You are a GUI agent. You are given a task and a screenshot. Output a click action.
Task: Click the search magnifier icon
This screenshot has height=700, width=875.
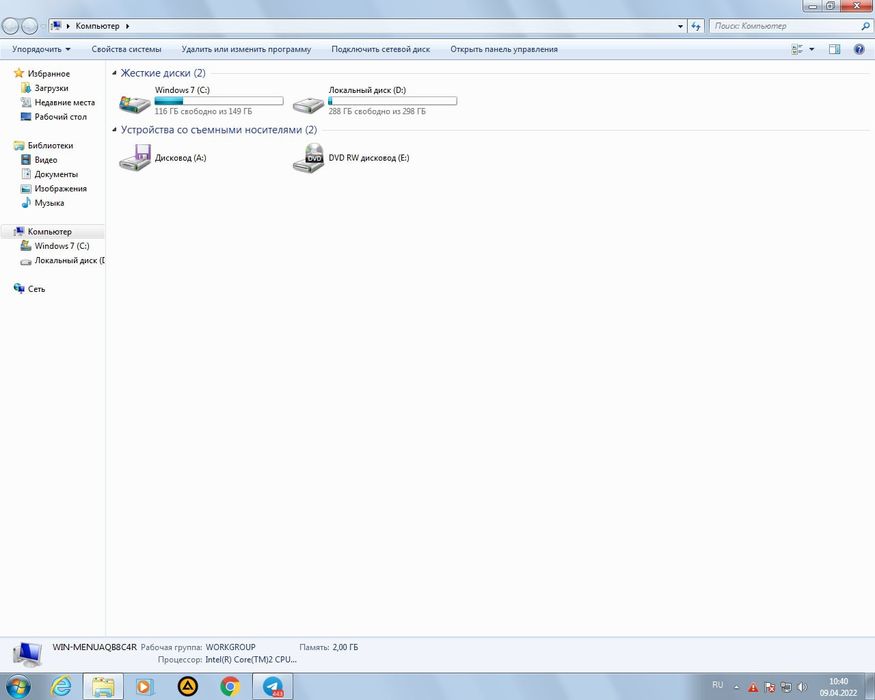point(866,26)
